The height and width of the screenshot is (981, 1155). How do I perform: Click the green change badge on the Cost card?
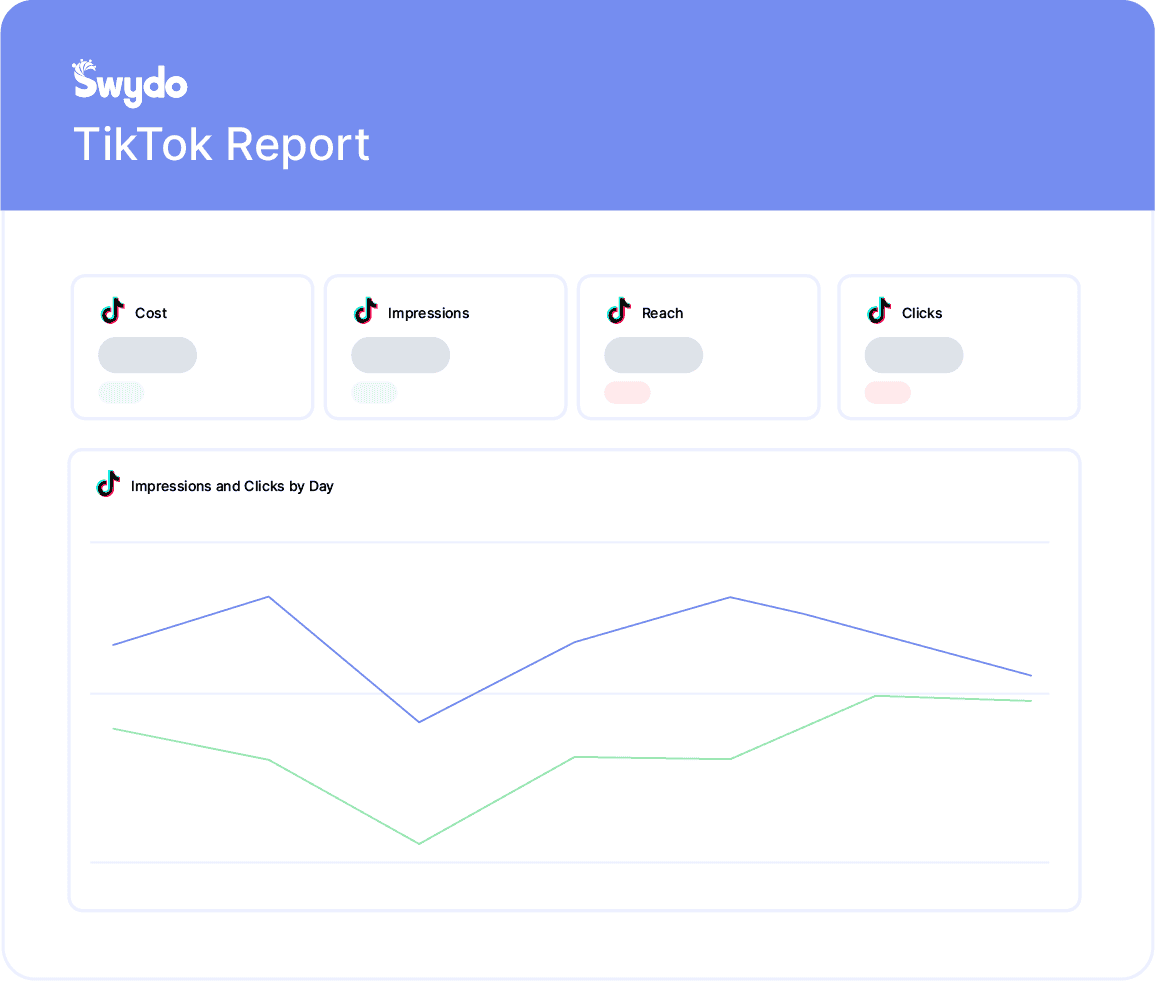click(121, 393)
